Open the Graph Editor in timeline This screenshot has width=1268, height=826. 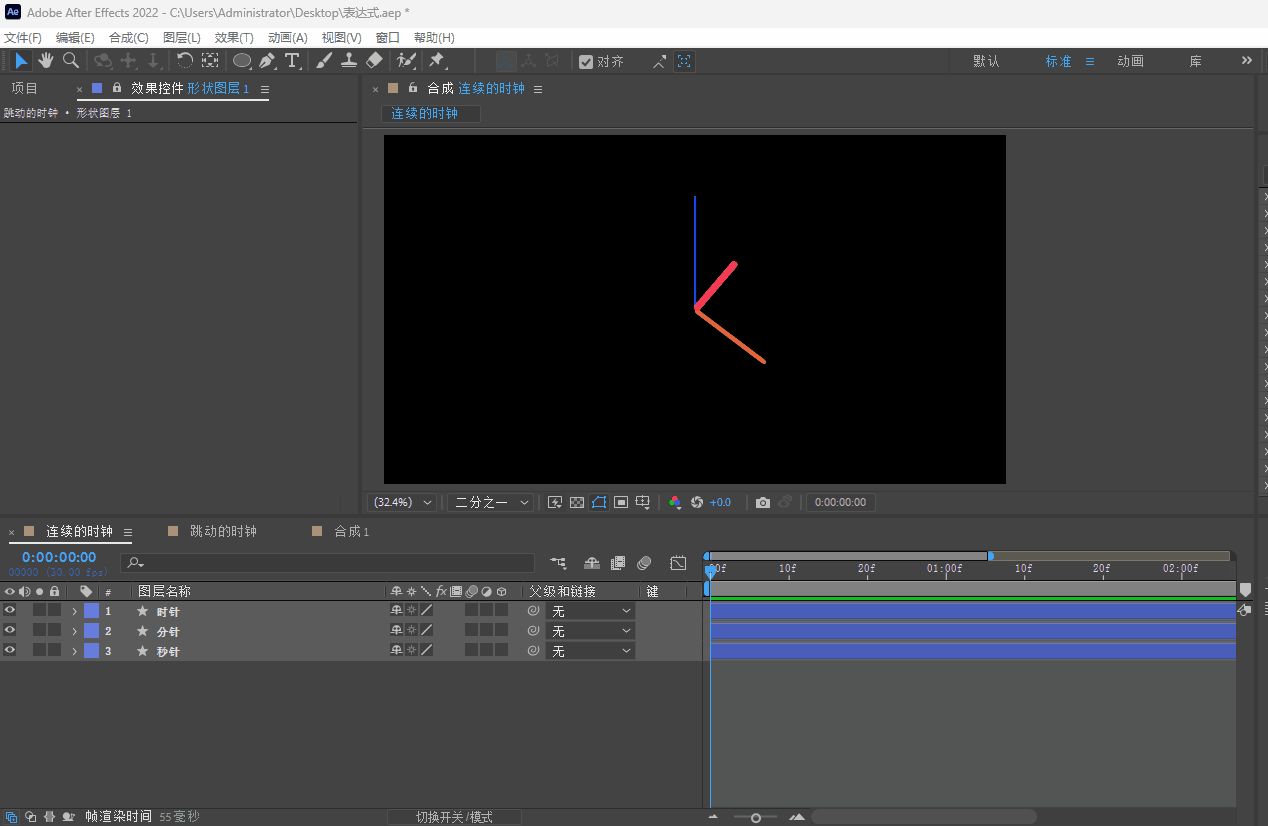pyautogui.click(x=678, y=563)
